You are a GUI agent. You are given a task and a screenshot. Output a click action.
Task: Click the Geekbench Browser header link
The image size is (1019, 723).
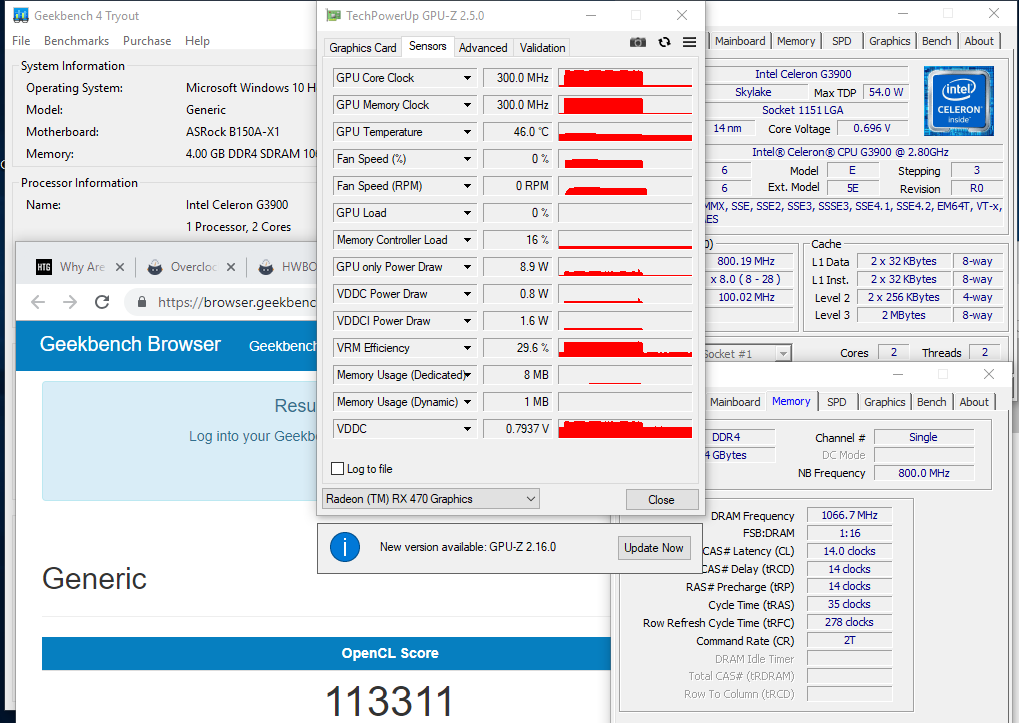tap(130, 344)
